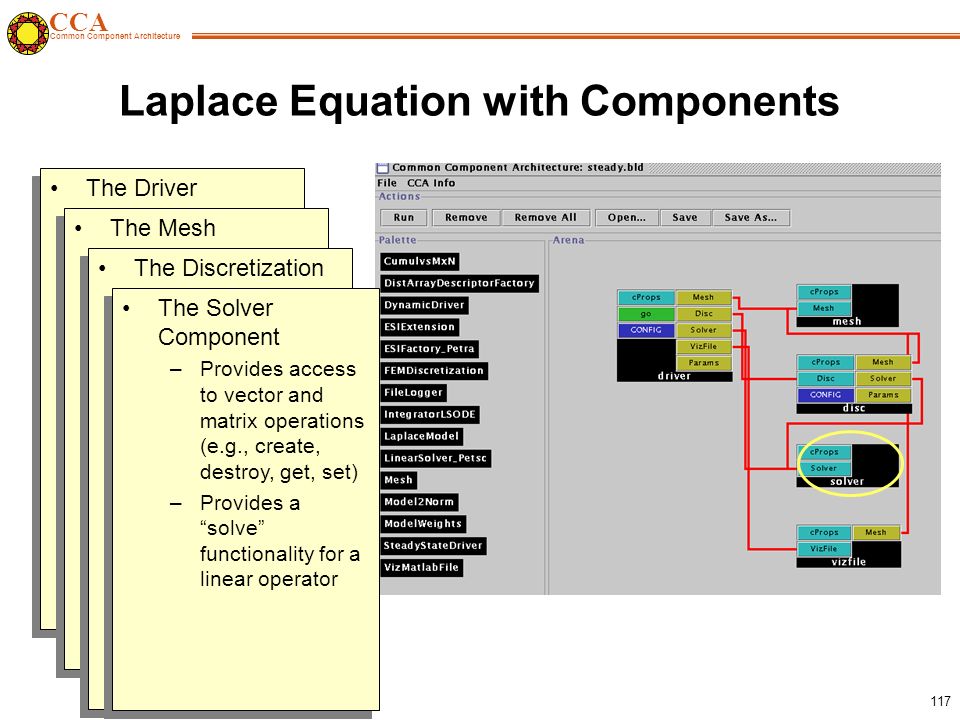Select the mesh component label in Arena
The image size is (960, 720).
tap(847, 321)
